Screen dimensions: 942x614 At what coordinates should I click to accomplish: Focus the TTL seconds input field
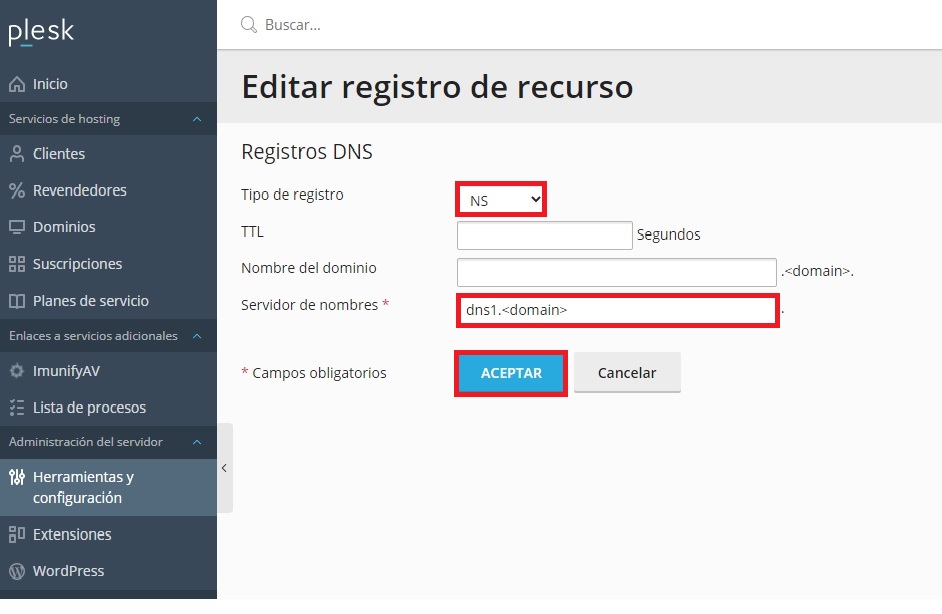click(544, 236)
